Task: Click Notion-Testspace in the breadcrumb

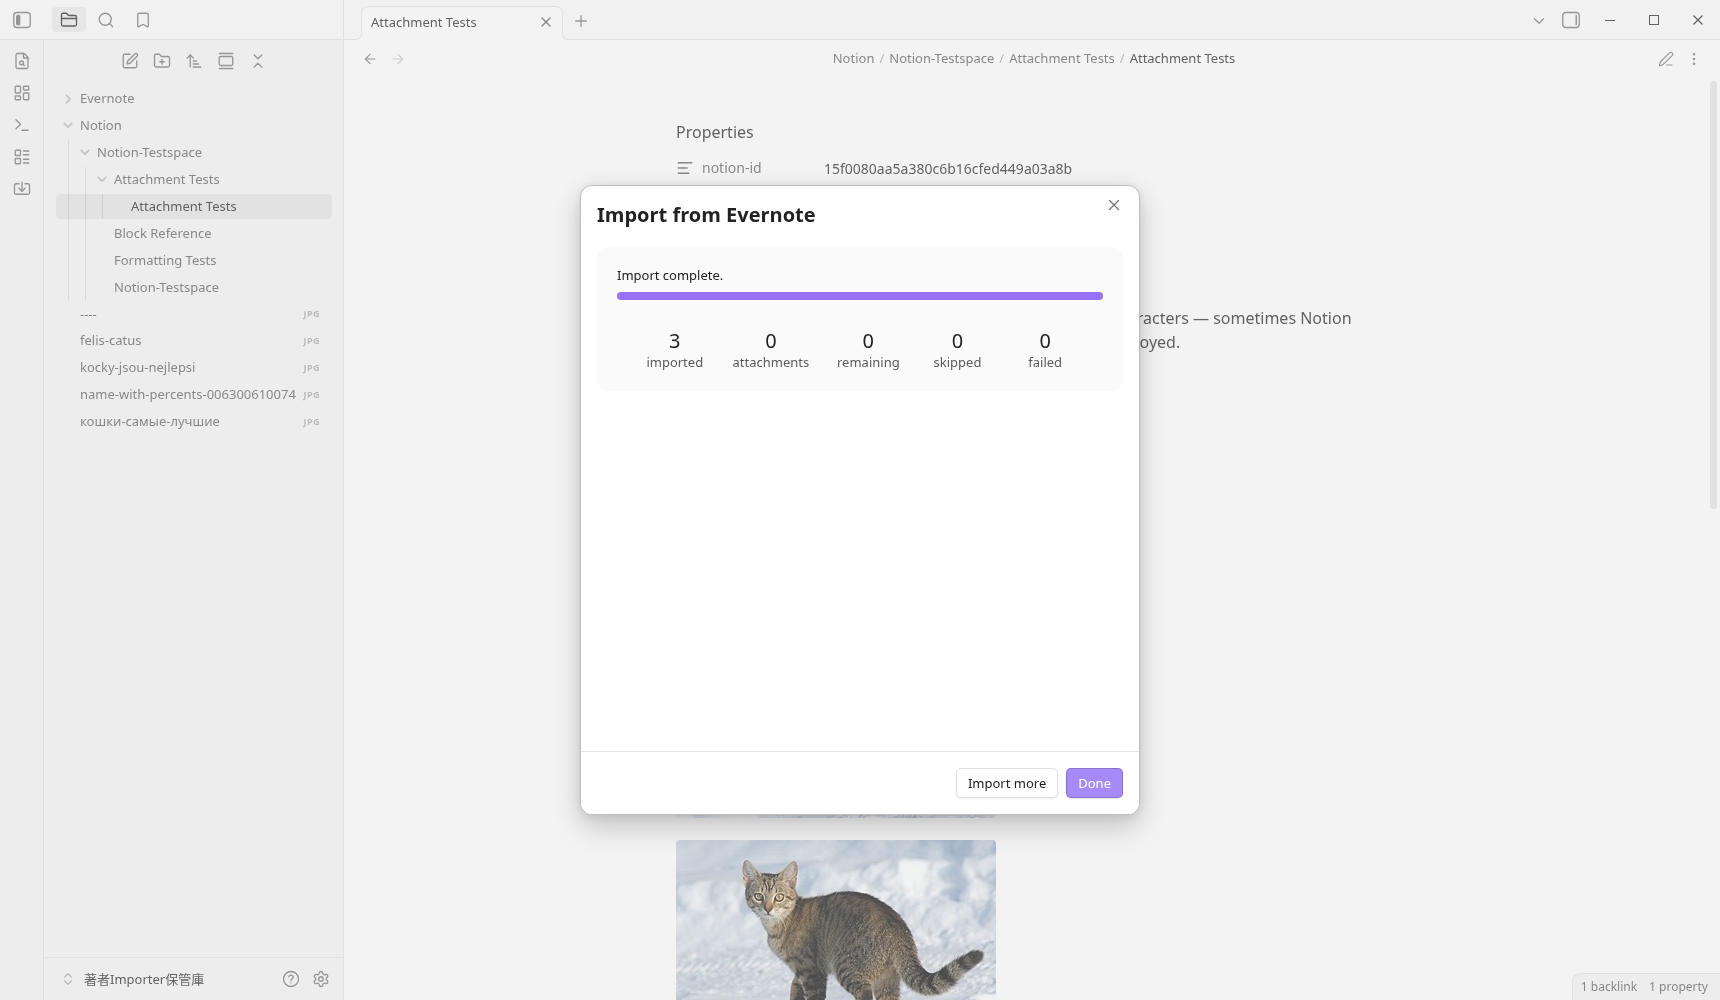Action: (x=941, y=58)
